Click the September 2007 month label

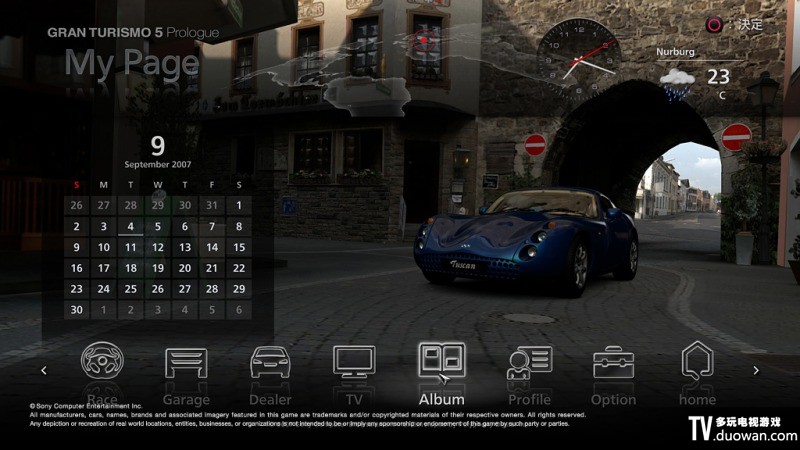click(158, 165)
